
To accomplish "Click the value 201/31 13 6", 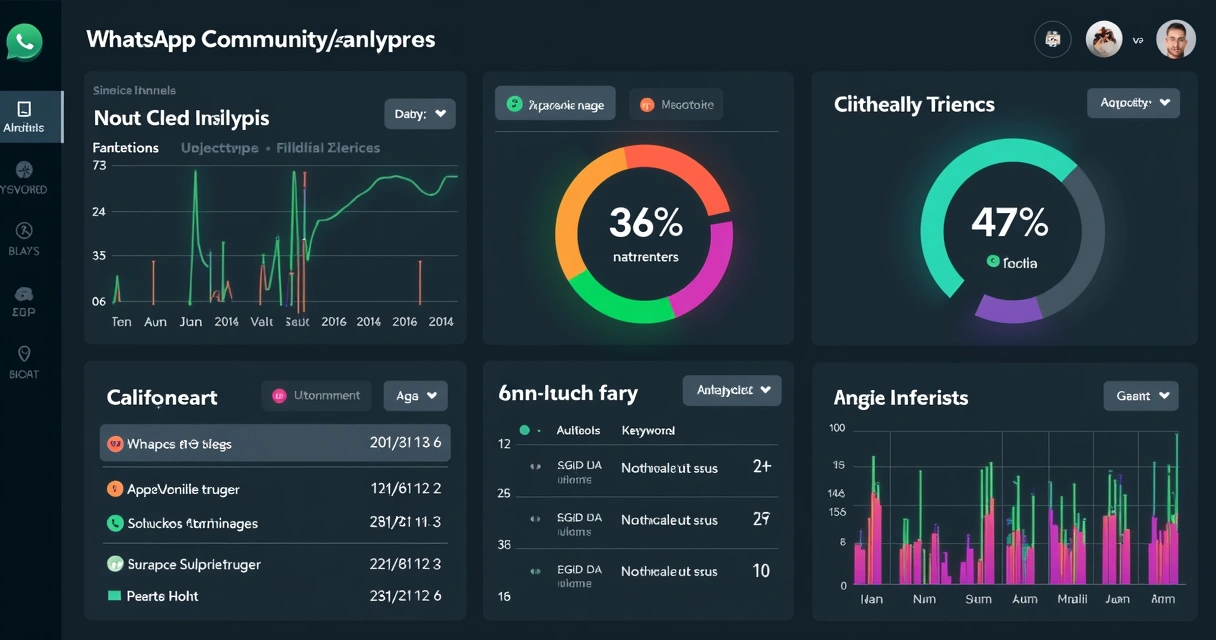I will pos(405,443).
